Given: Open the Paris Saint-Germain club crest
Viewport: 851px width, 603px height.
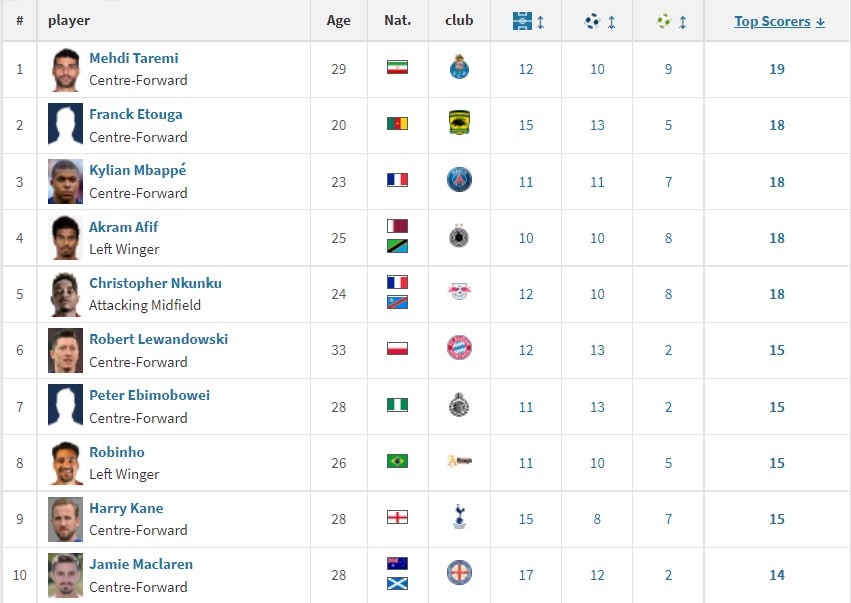Looking at the screenshot, I should click(x=459, y=180).
